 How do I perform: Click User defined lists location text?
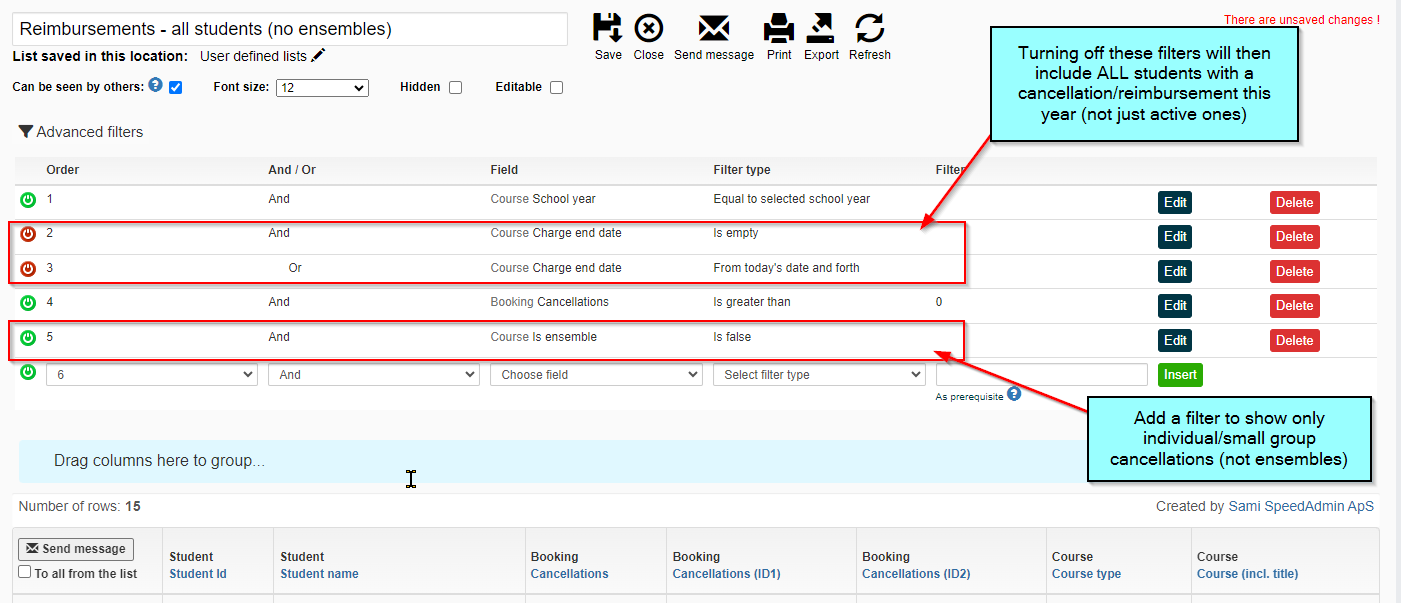[x=253, y=56]
